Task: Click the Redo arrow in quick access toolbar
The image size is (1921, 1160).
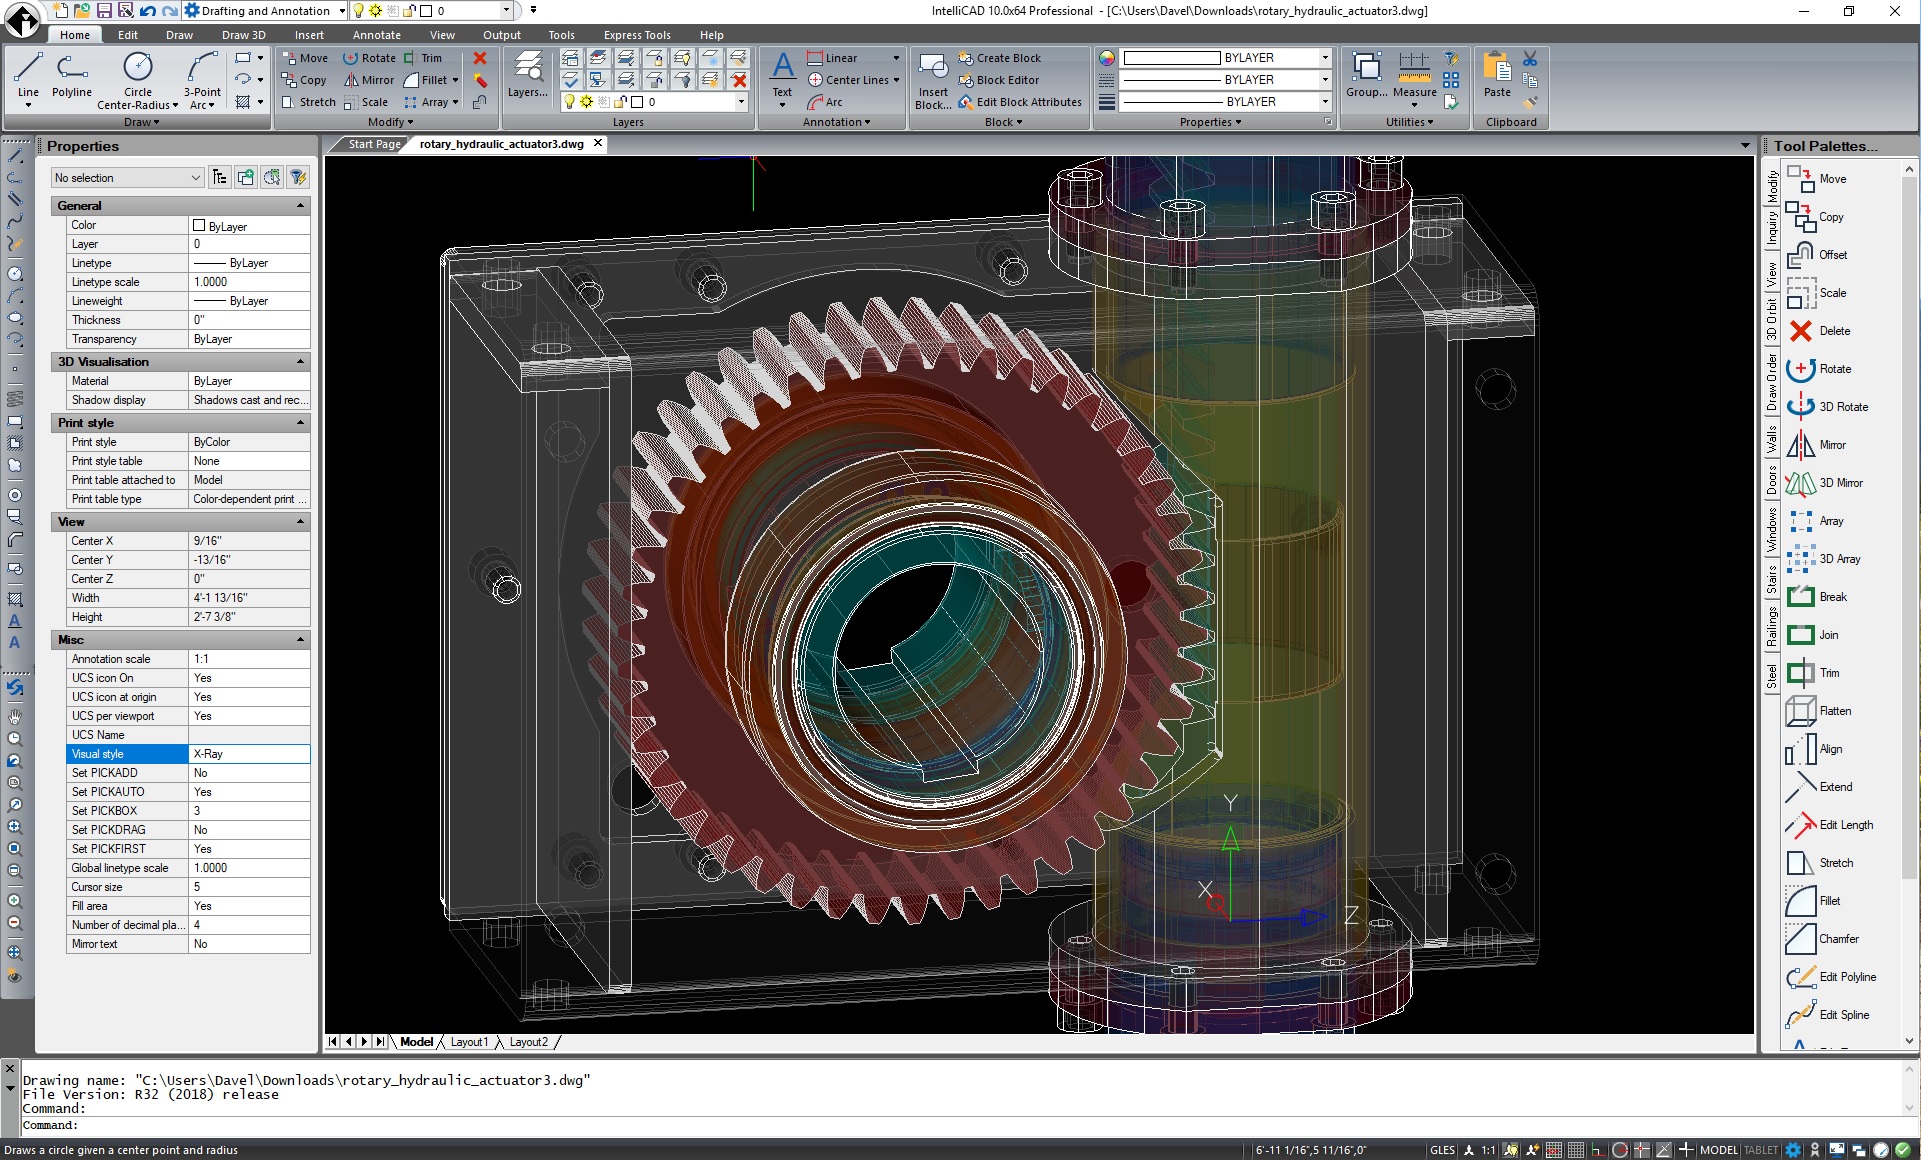Action: (169, 10)
